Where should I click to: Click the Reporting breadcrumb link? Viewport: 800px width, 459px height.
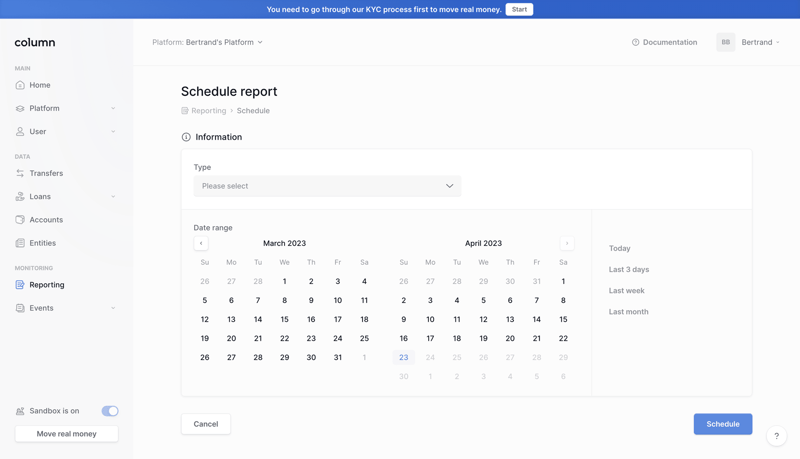209,111
